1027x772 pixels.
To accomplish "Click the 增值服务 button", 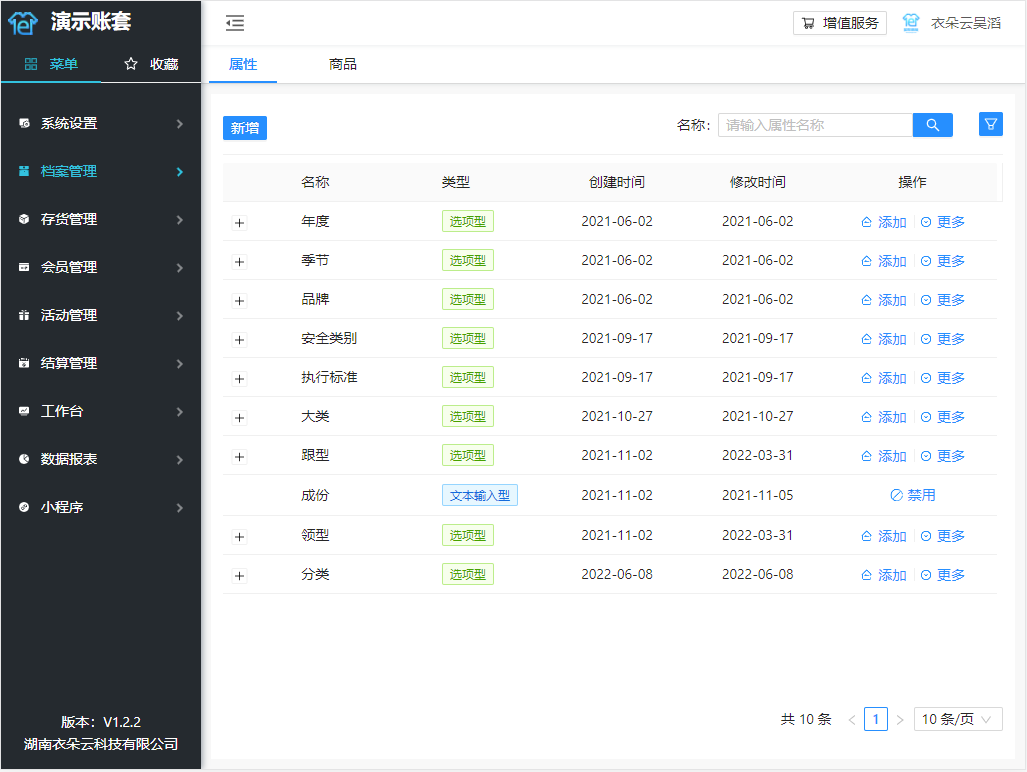I will (x=840, y=23).
